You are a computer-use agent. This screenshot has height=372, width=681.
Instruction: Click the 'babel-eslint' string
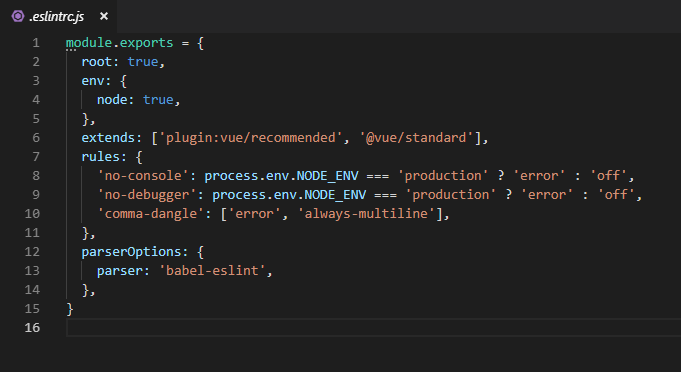212,271
